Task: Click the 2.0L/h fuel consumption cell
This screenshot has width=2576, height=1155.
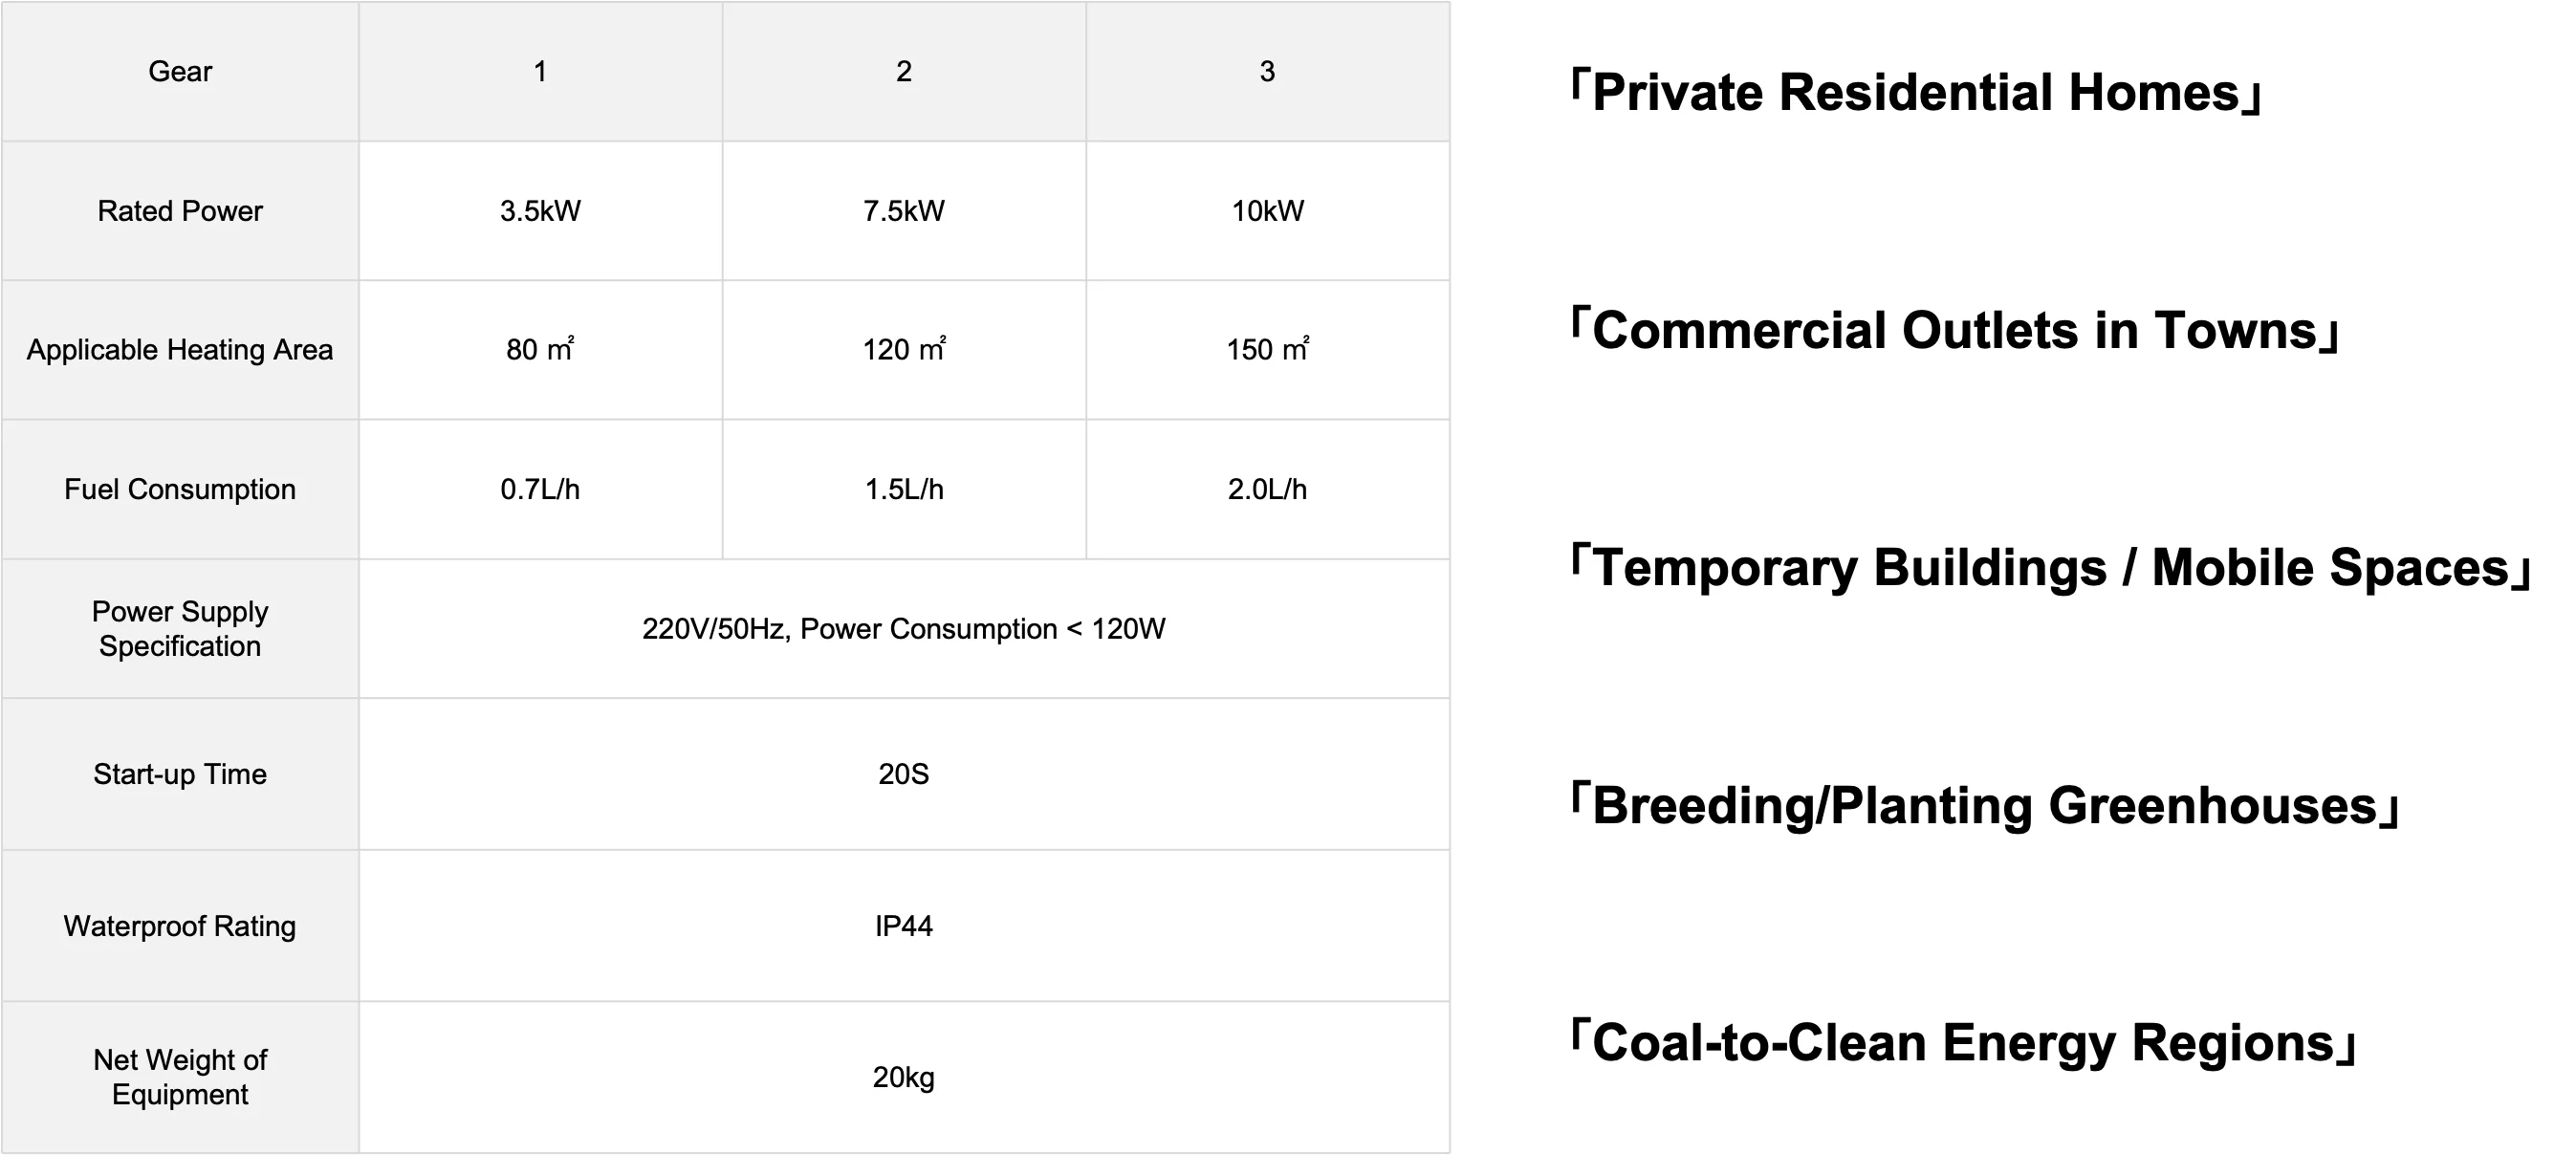Action: point(1267,489)
